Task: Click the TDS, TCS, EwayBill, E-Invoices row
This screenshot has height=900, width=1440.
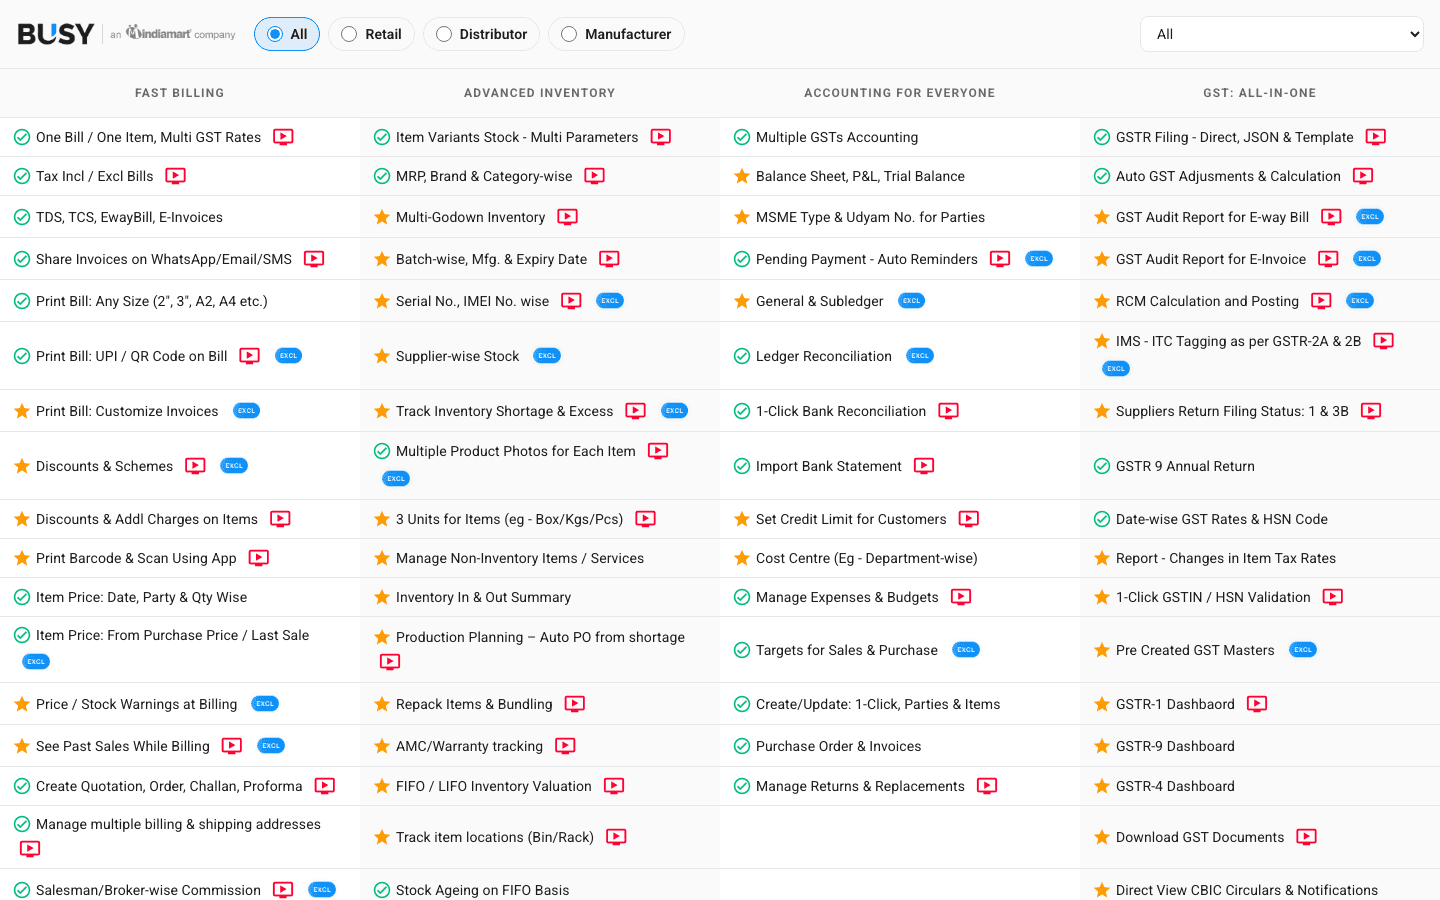Action: (x=180, y=217)
